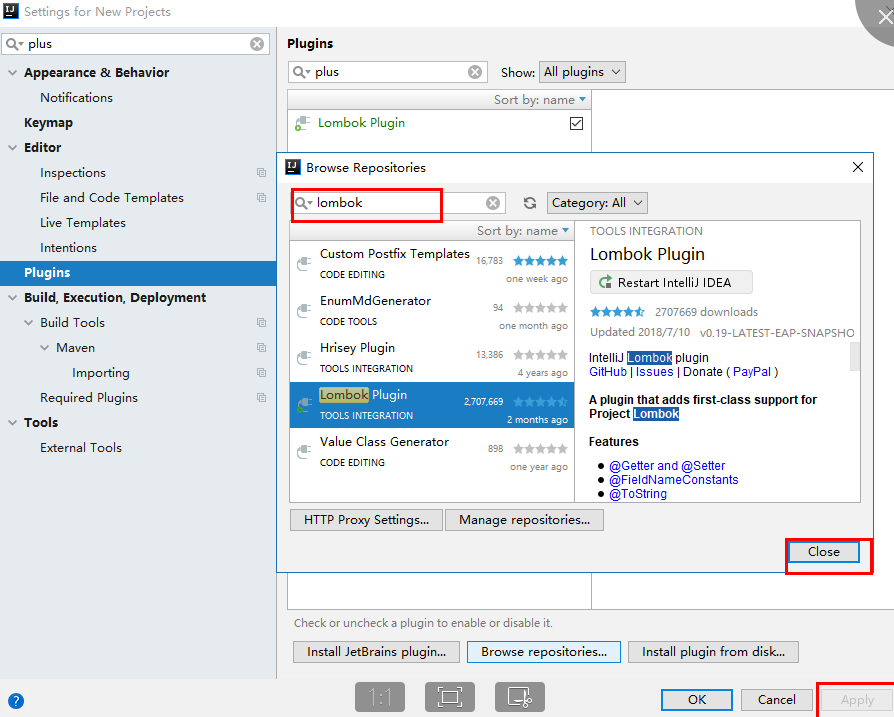Uncheck the Lombok Plugin enabled checkbox
The image size is (894, 717).
point(576,123)
